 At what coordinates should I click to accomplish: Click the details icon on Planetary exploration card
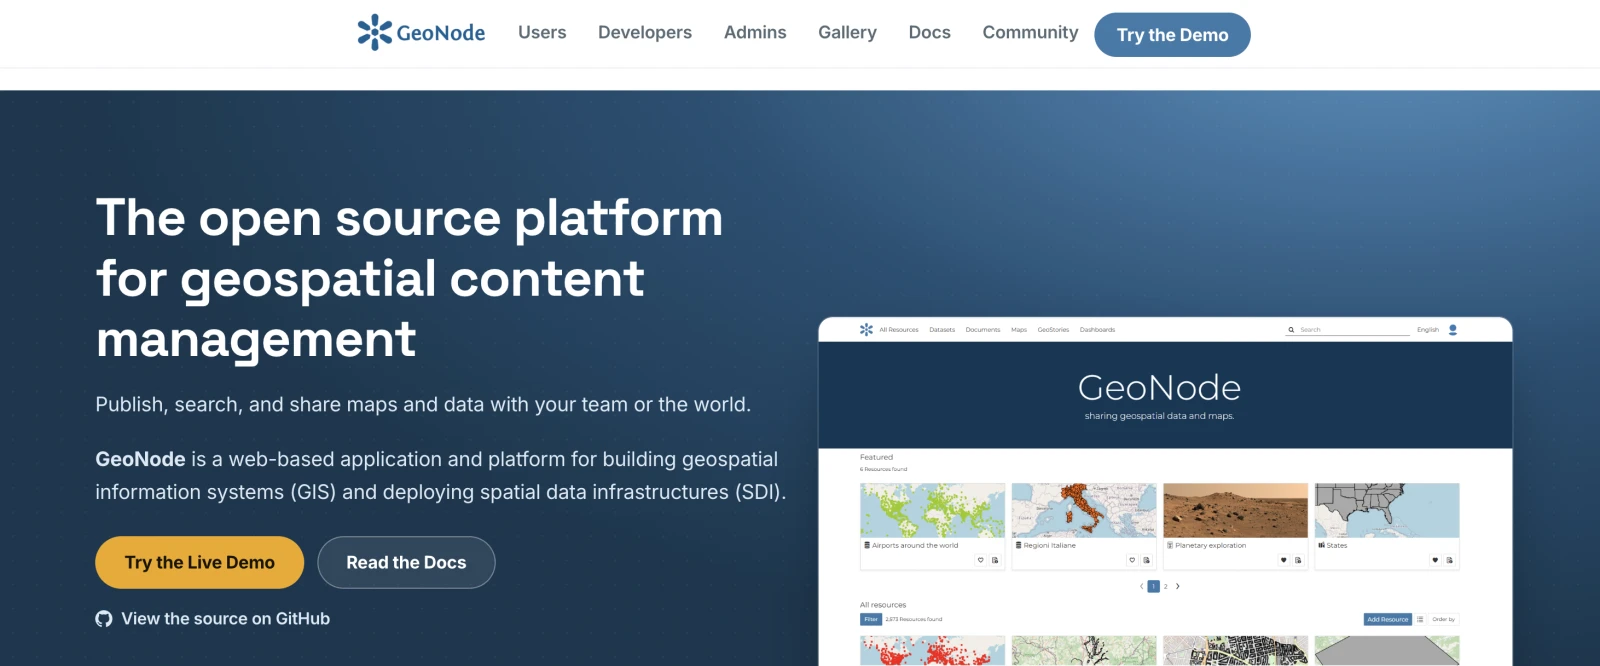(1298, 560)
